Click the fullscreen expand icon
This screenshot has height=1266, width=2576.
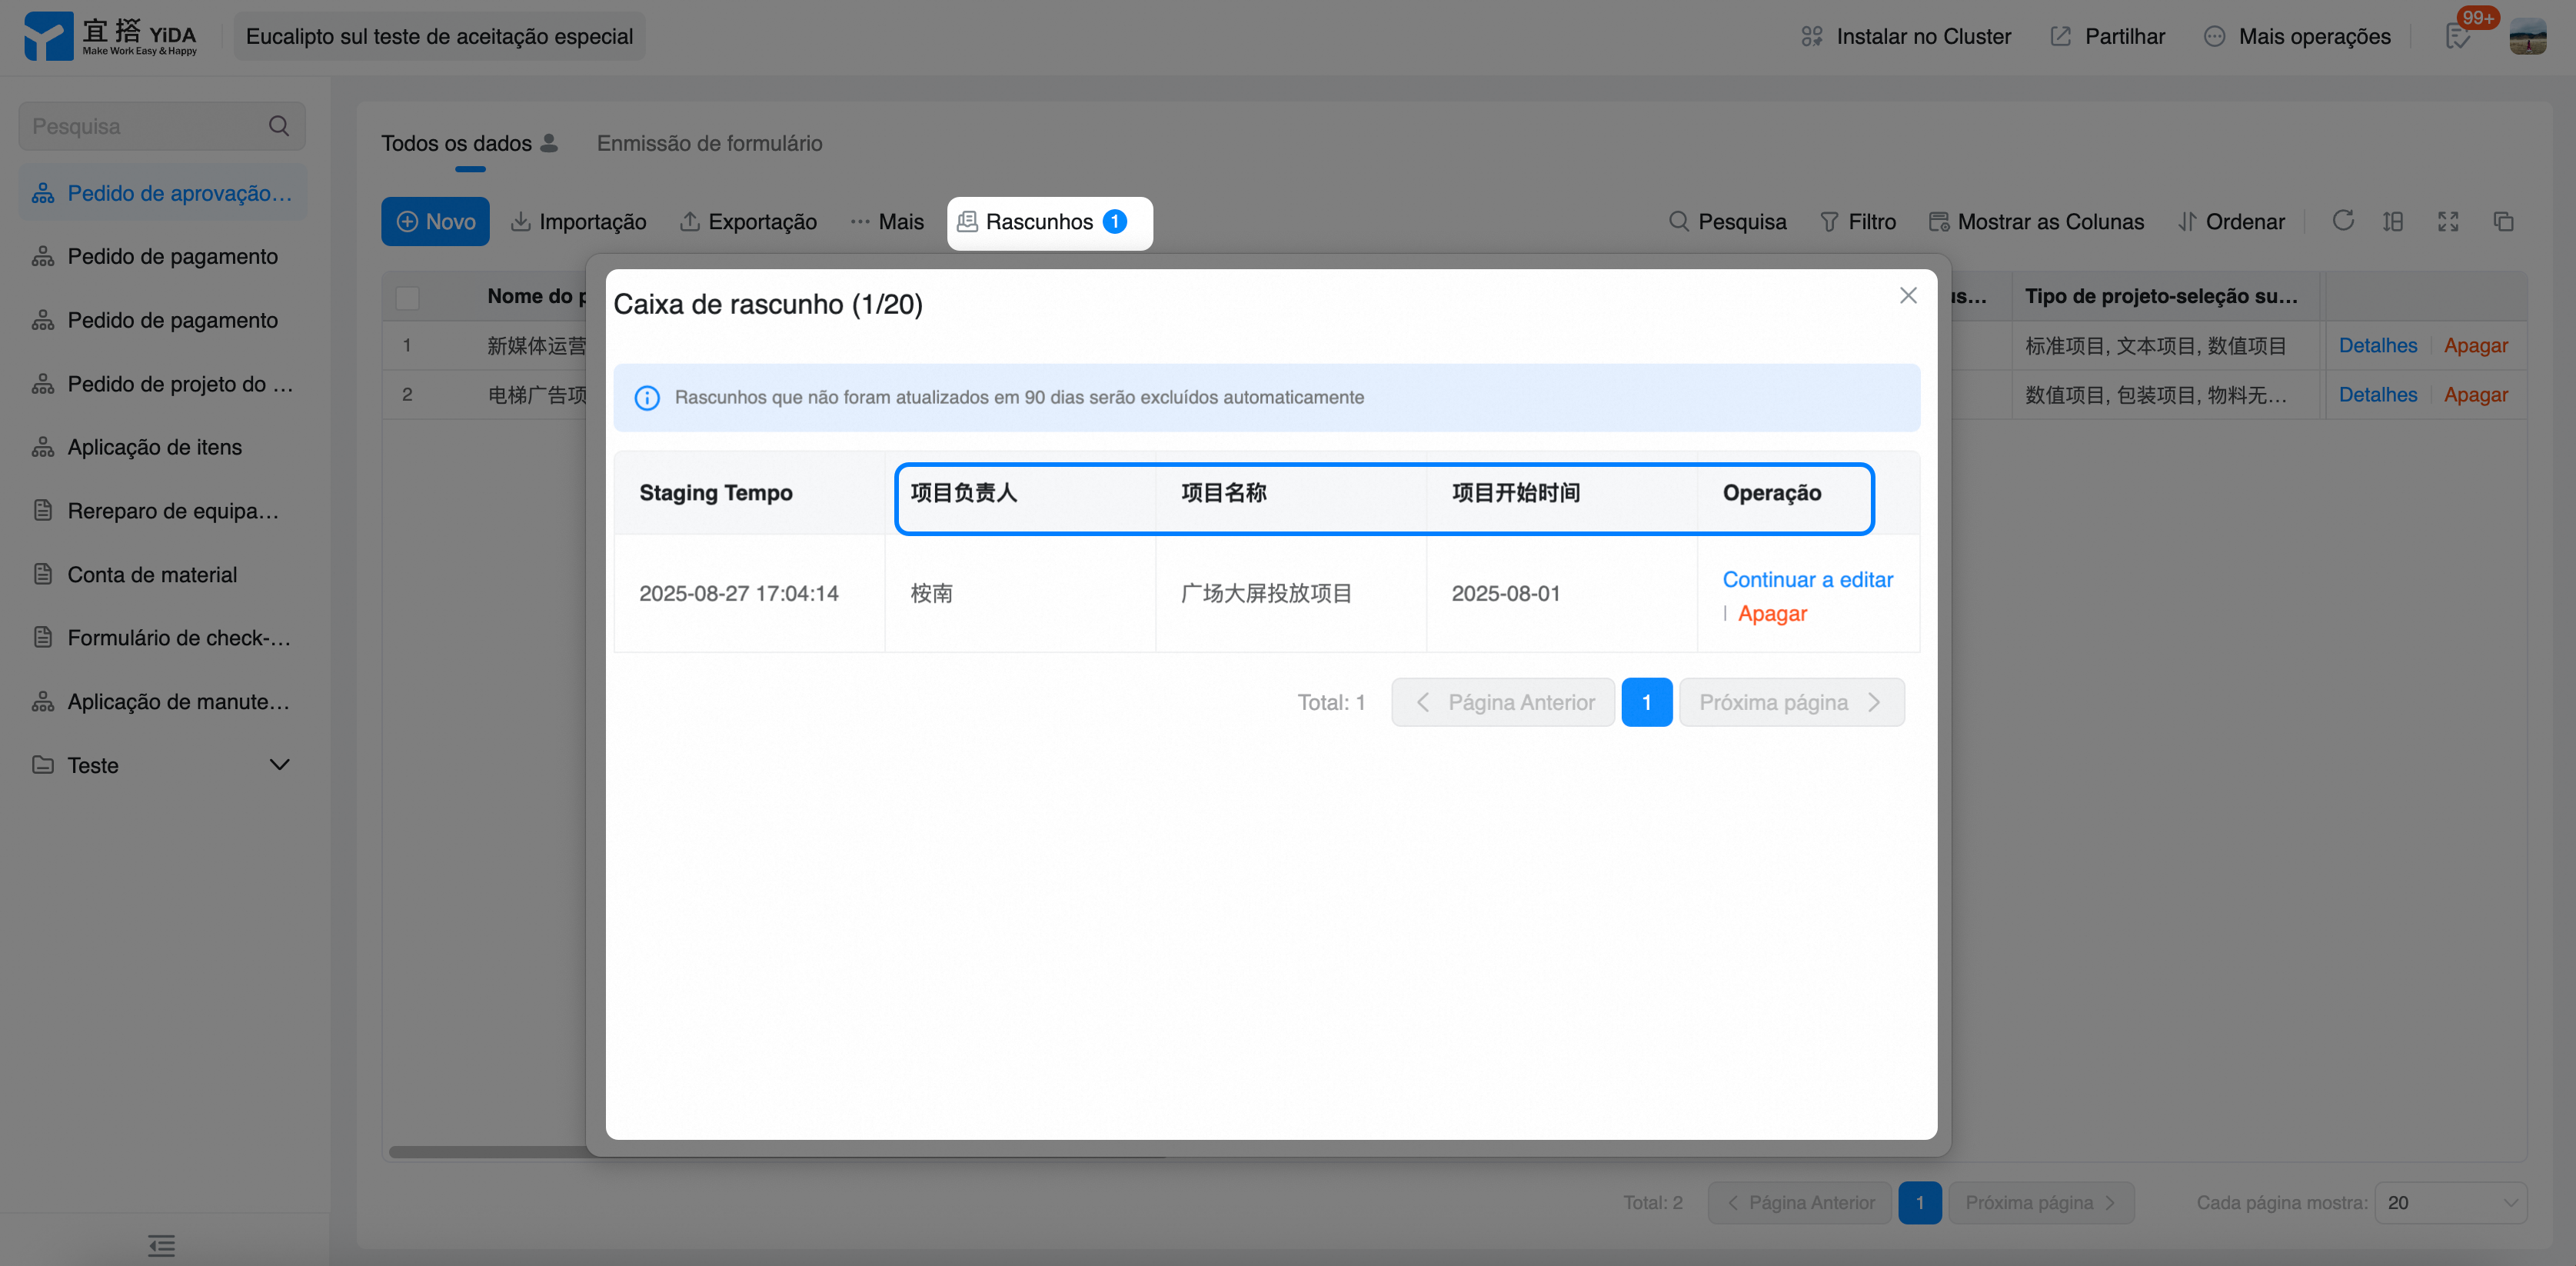pos(2448,221)
